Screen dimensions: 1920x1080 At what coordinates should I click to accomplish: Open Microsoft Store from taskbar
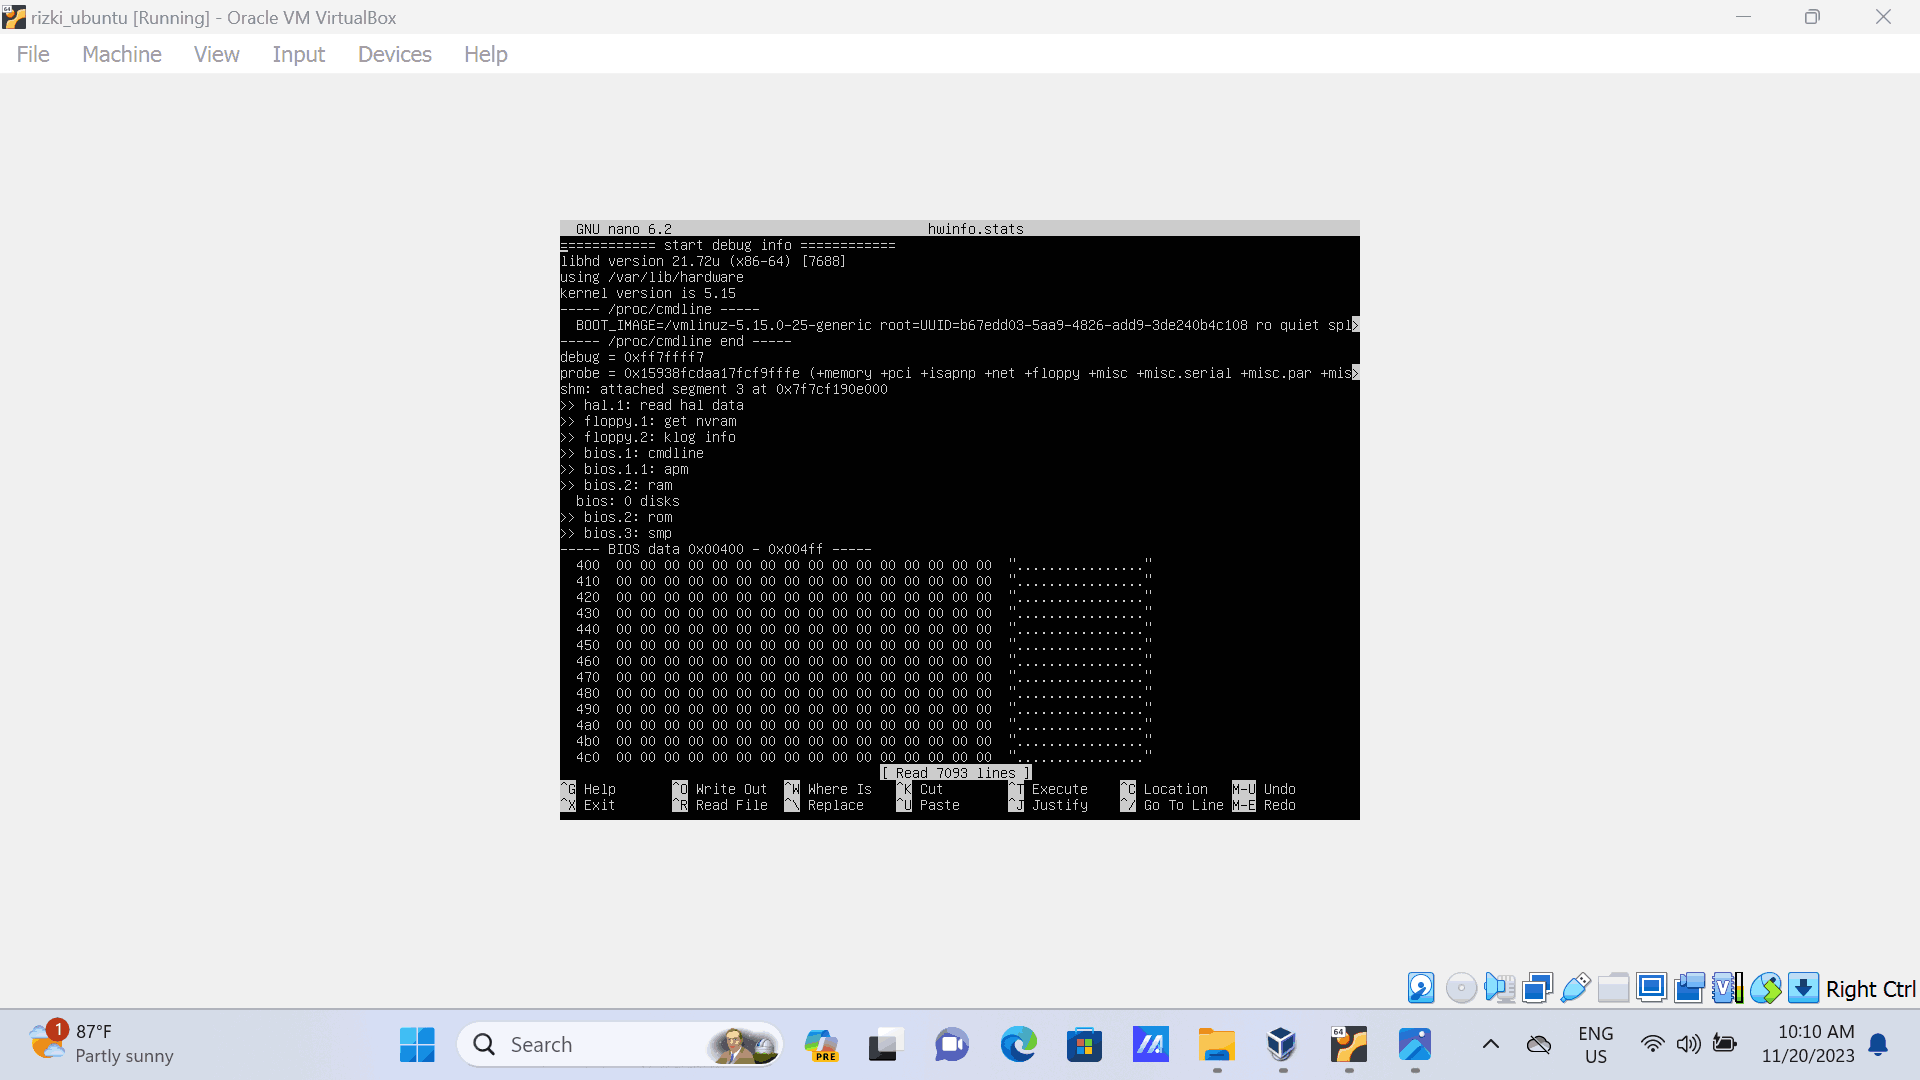pos(1084,1045)
